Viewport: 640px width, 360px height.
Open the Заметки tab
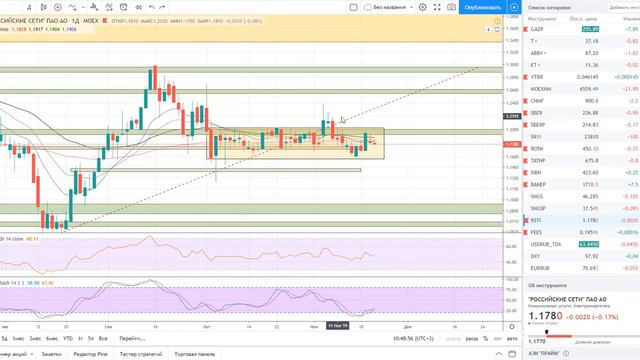click(x=51, y=354)
